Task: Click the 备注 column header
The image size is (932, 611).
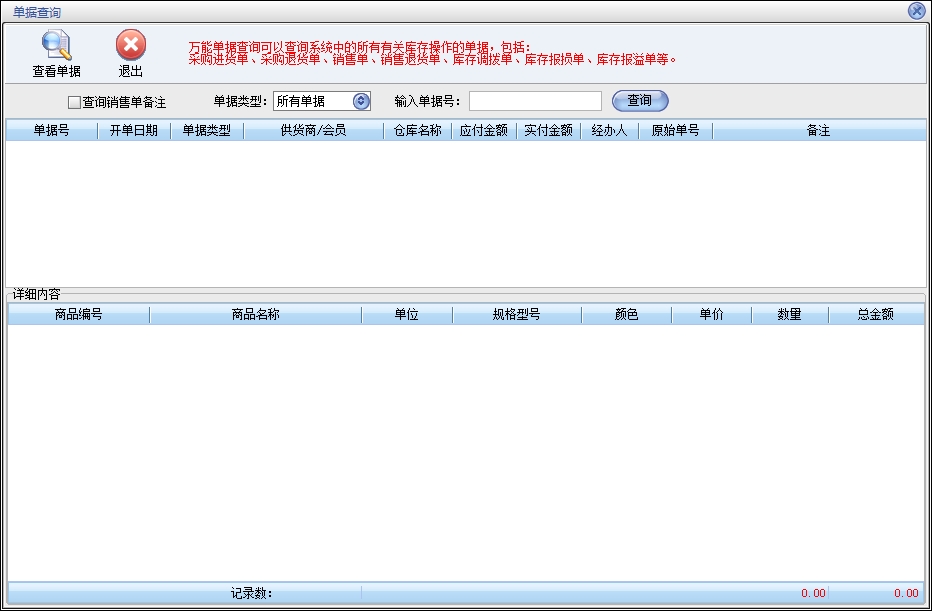Action: (818, 131)
